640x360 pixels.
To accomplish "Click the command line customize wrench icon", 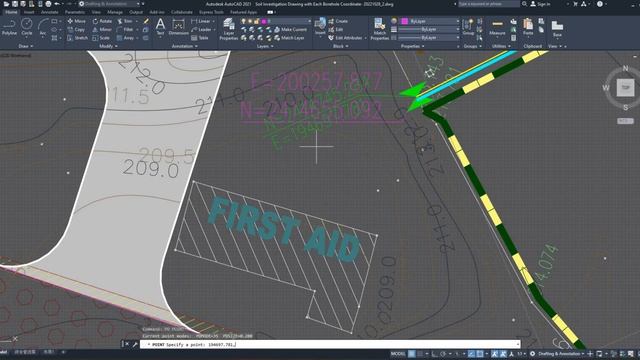I will click(x=135, y=344).
